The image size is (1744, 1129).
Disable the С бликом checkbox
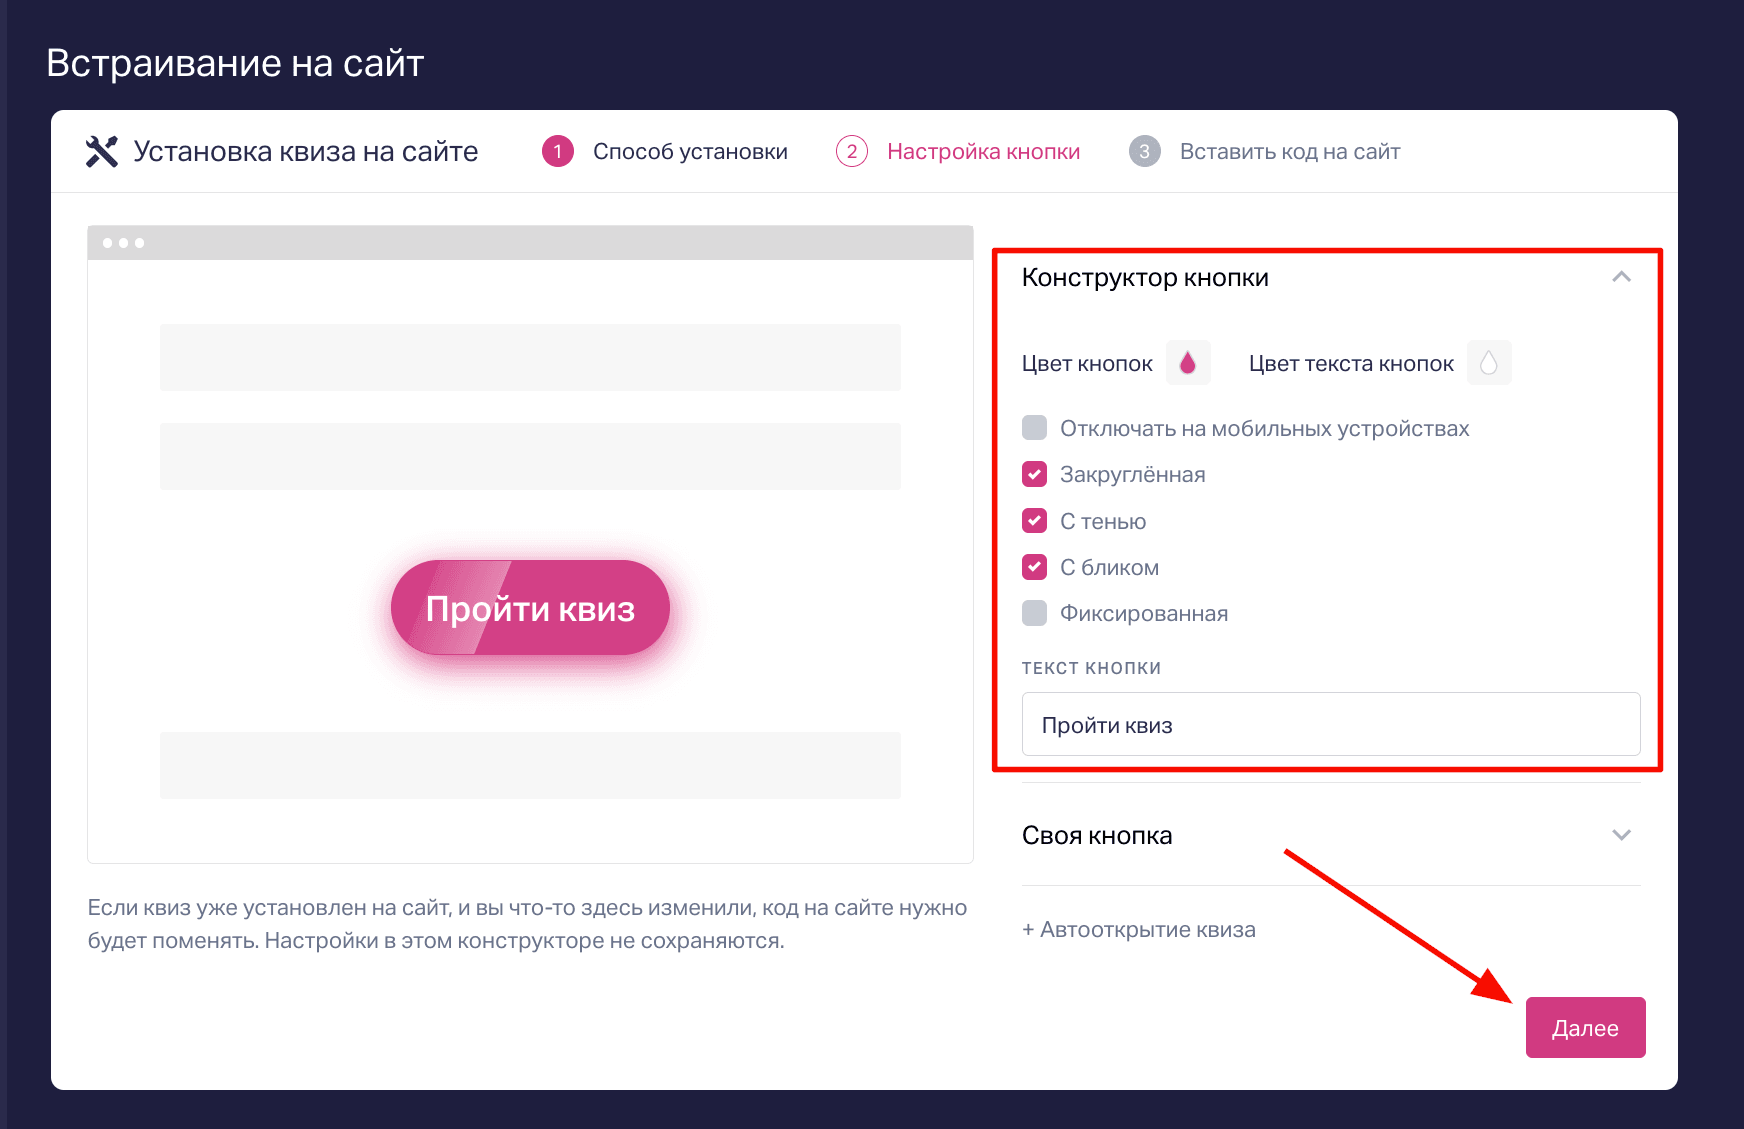[1035, 567]
